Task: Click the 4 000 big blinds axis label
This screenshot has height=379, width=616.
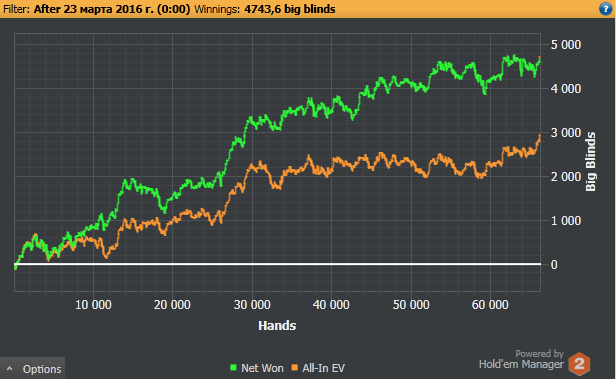Action: pyautogui.click(x=566, y=89)
